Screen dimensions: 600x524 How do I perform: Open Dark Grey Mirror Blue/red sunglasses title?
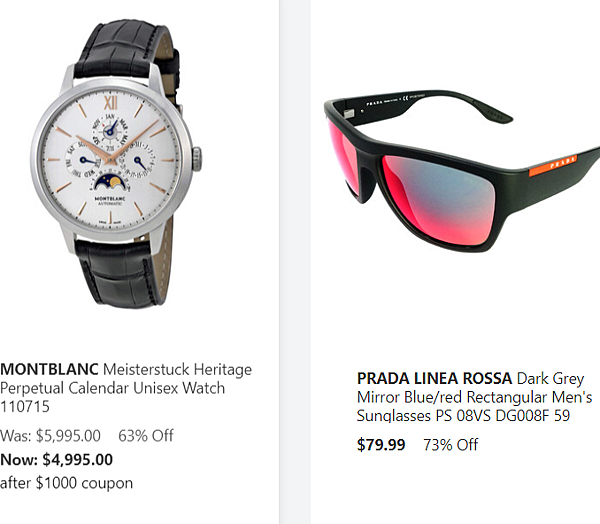(474, 397)
